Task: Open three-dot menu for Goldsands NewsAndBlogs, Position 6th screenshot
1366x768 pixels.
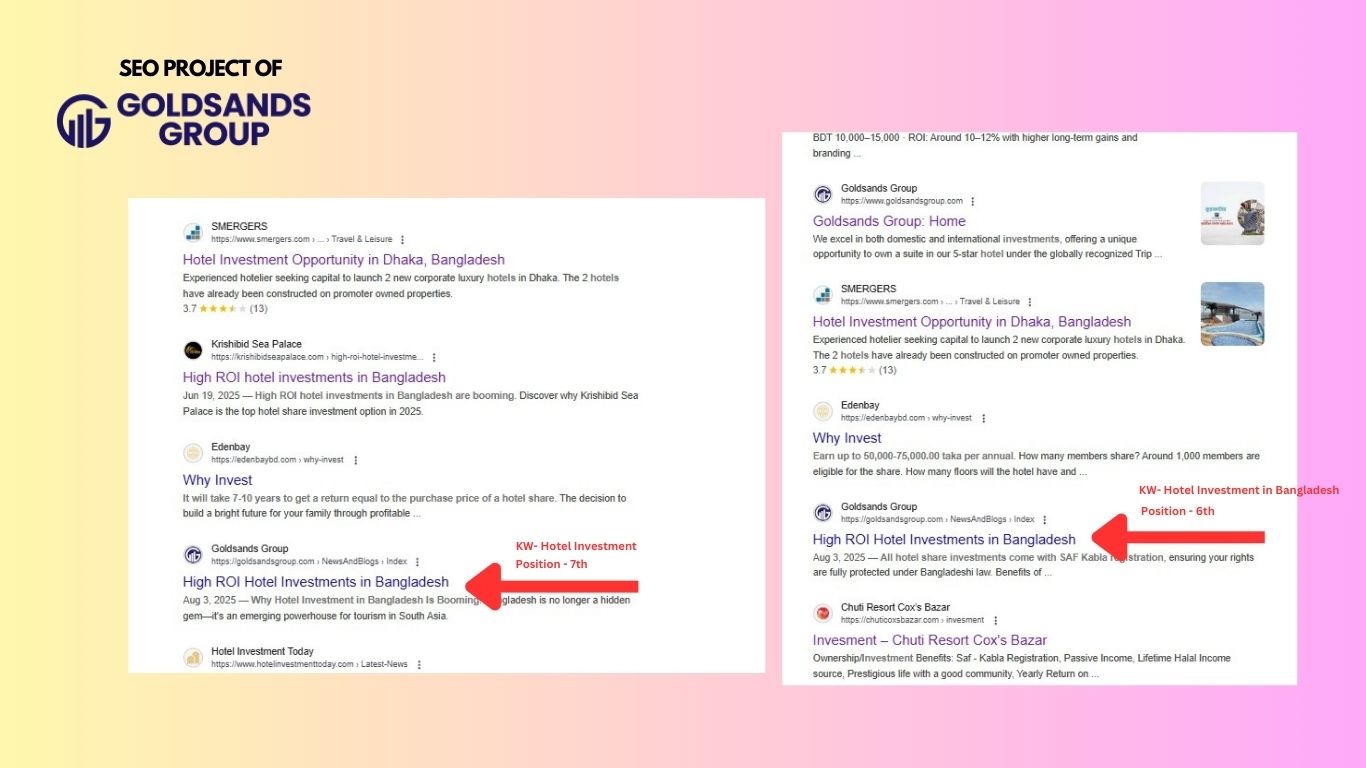Action: tap(1045, 520)
